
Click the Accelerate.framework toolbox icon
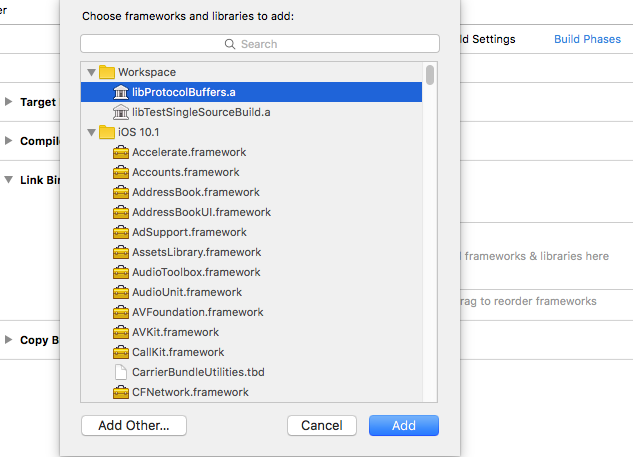[121, 152]
